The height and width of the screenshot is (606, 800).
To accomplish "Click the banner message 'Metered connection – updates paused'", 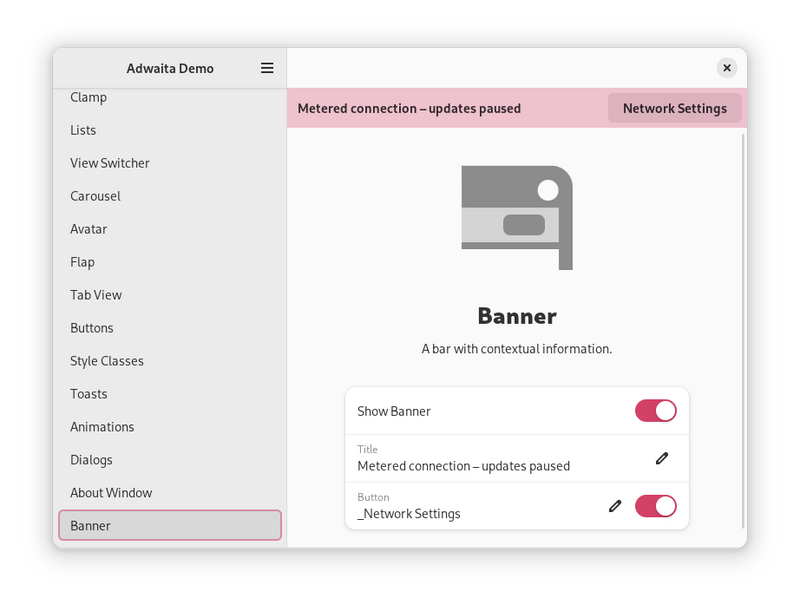I will (409, 109).
